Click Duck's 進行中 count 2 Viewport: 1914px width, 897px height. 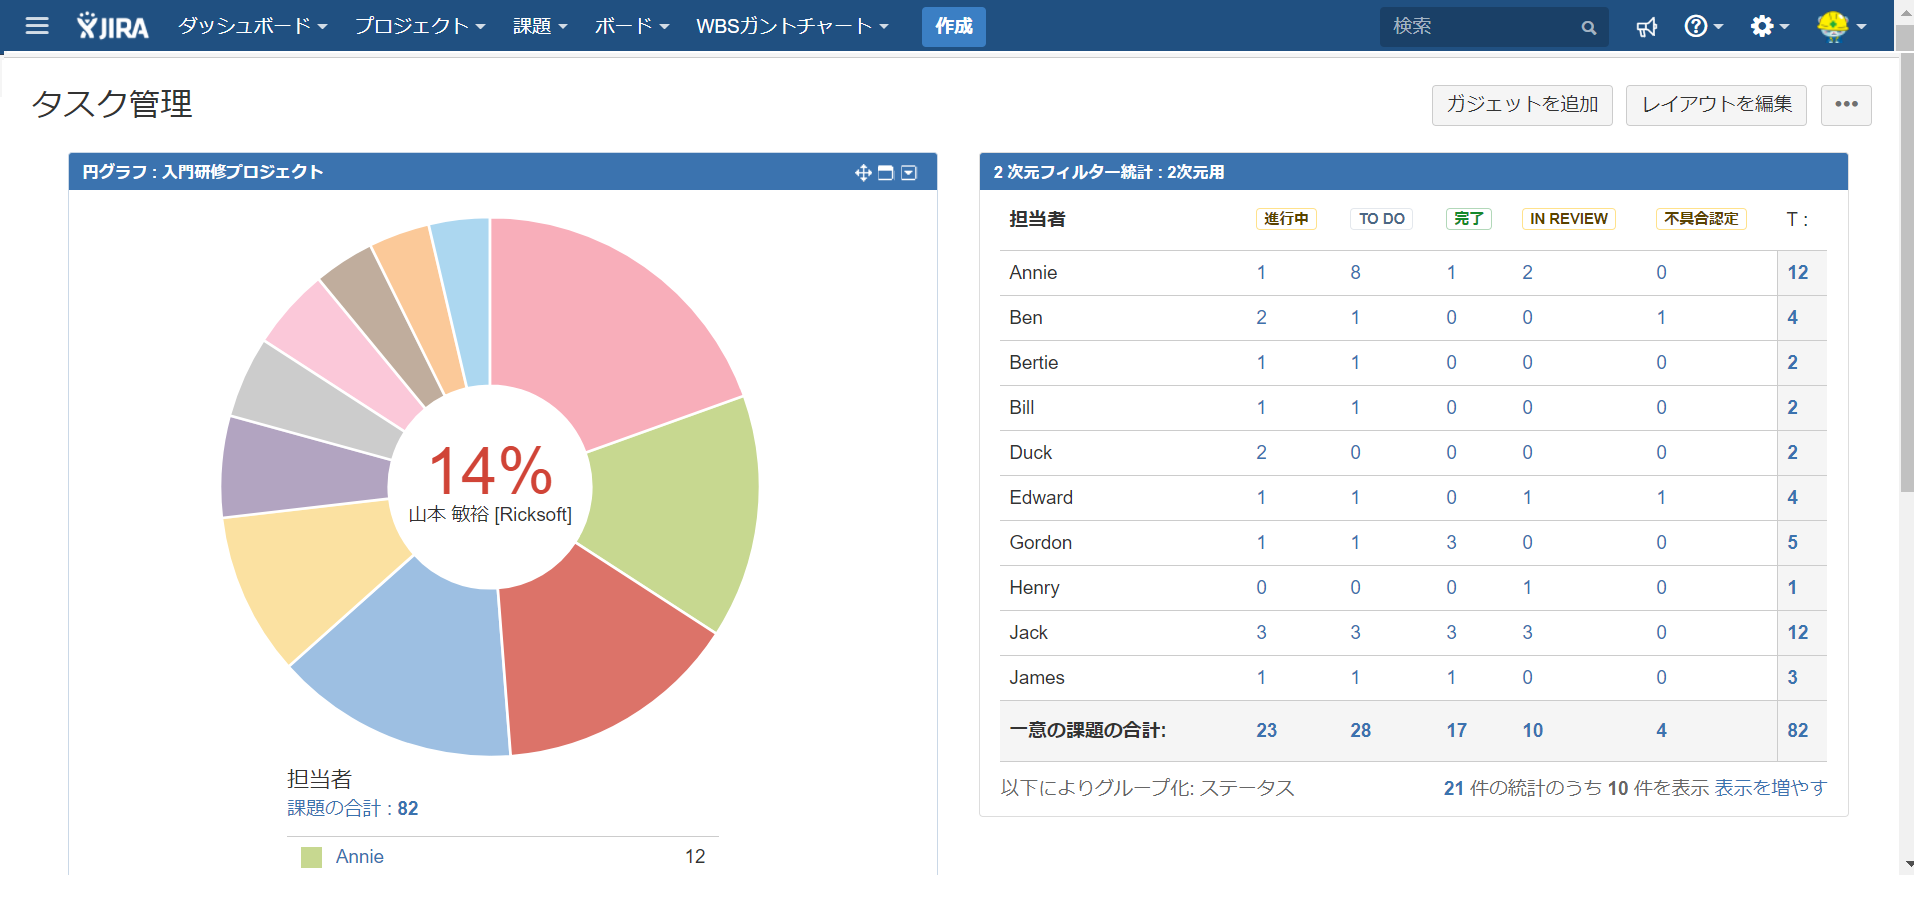click(1261, 453)
